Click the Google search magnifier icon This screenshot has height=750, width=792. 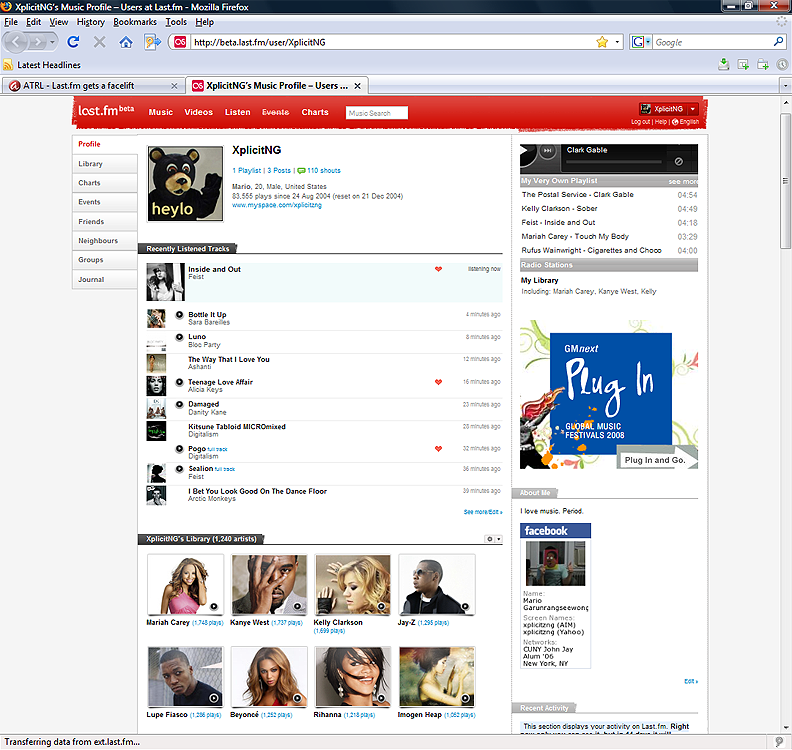[778, 42]
